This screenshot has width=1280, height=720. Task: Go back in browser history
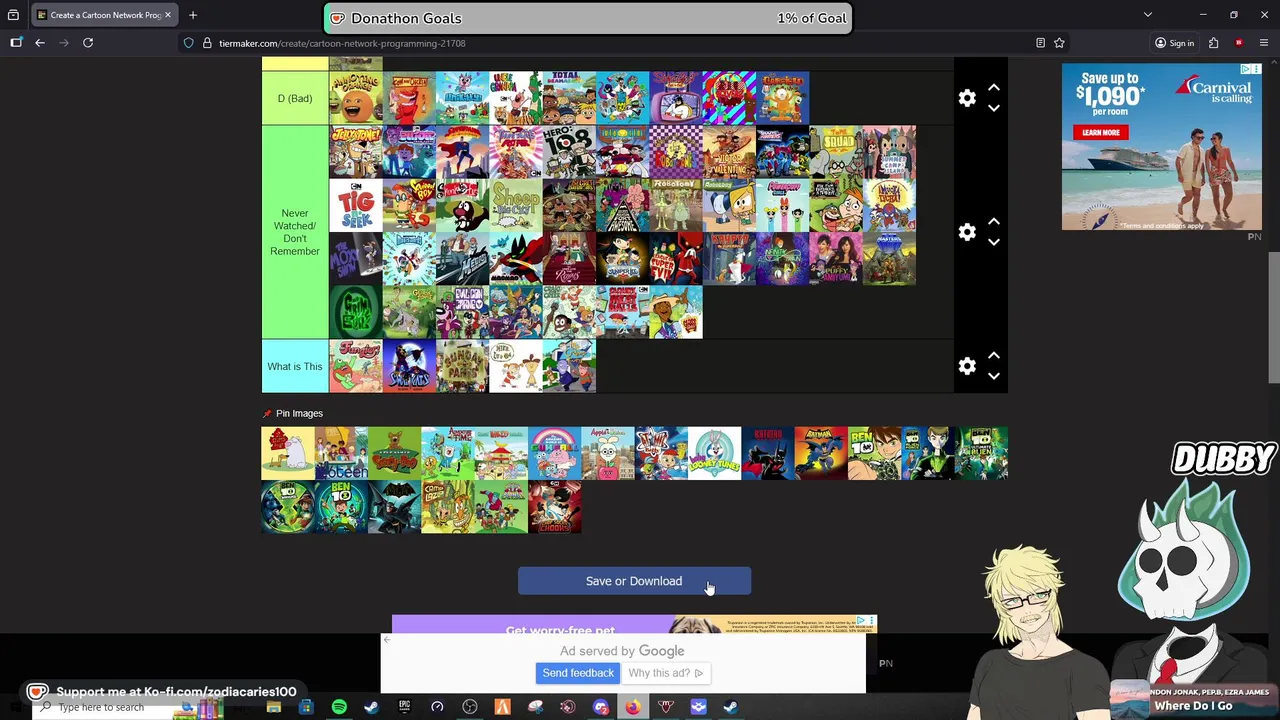40,43
